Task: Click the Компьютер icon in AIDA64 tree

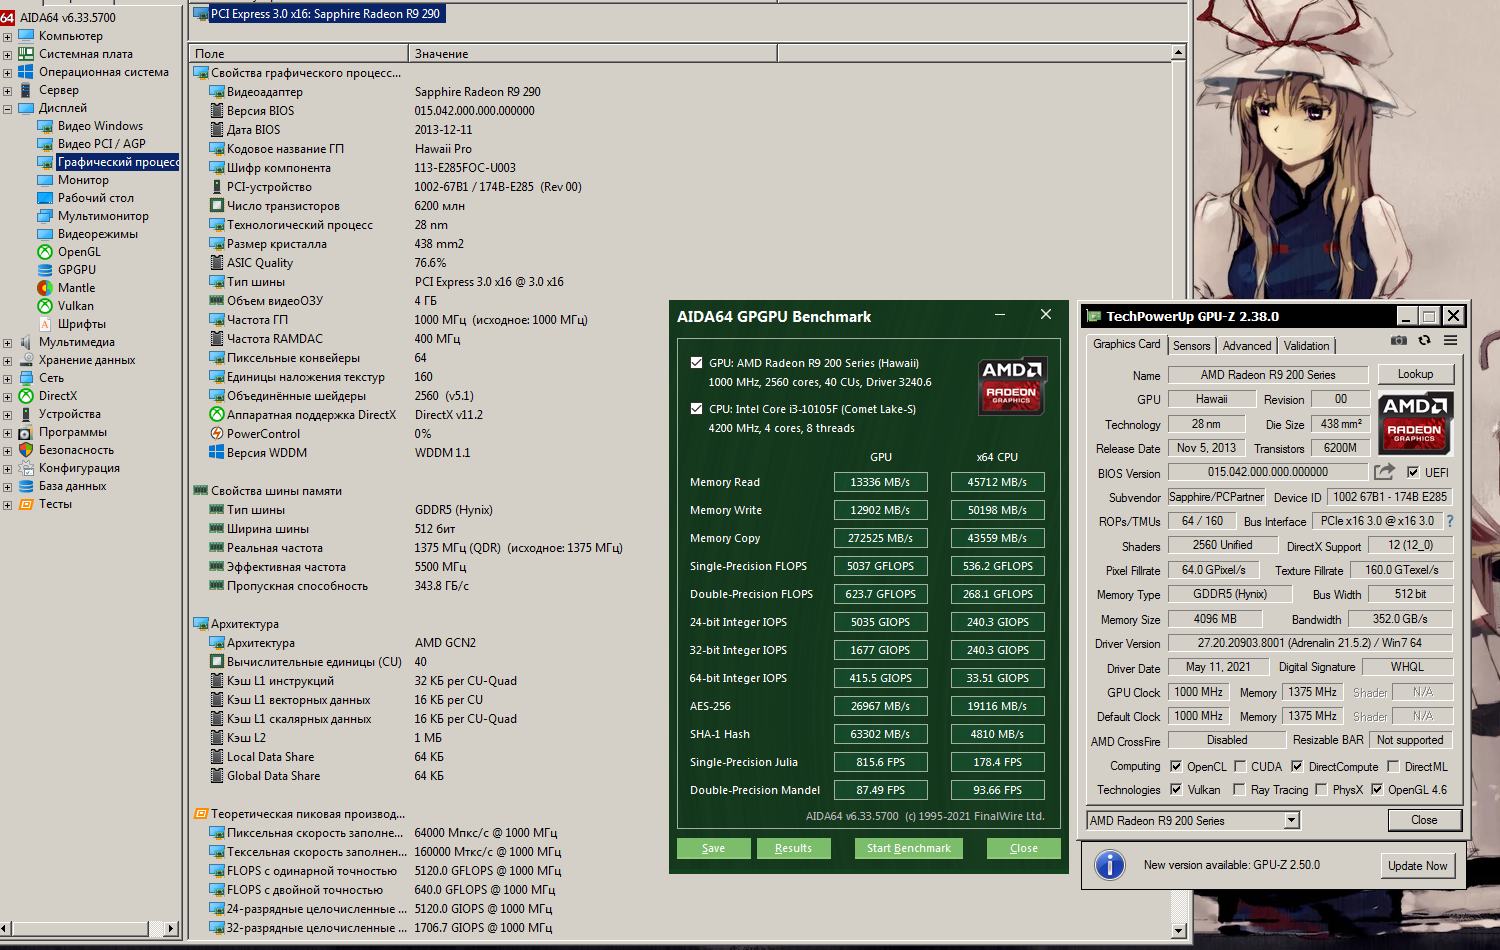Action: (x=26, y=36)
